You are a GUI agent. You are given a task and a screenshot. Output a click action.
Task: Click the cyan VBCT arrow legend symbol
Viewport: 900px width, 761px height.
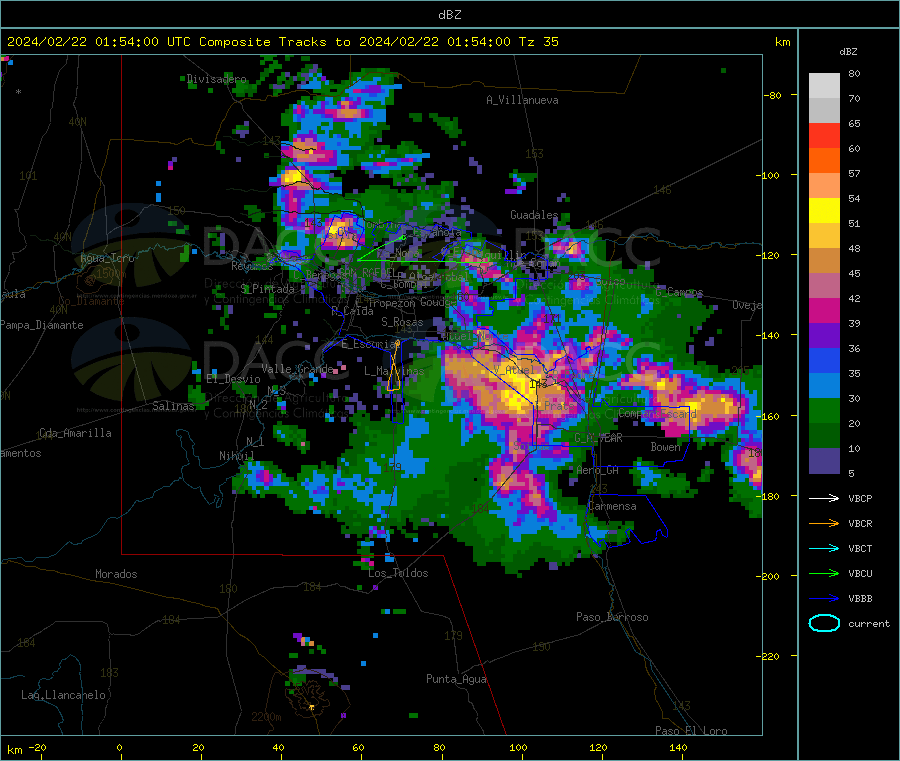click(824, 549)
